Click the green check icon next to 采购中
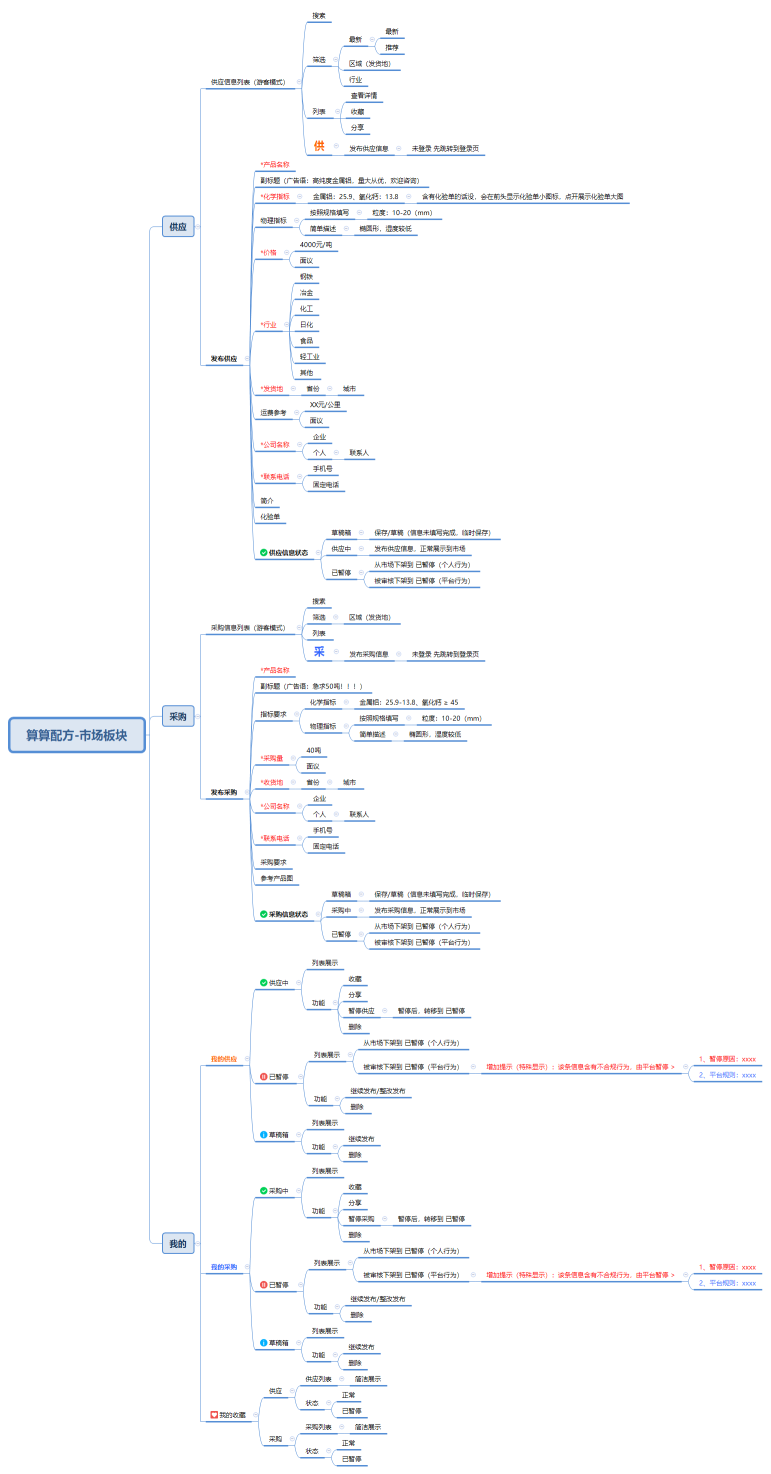This screenshot has width=771, height=1474. tap(264, 1191)
